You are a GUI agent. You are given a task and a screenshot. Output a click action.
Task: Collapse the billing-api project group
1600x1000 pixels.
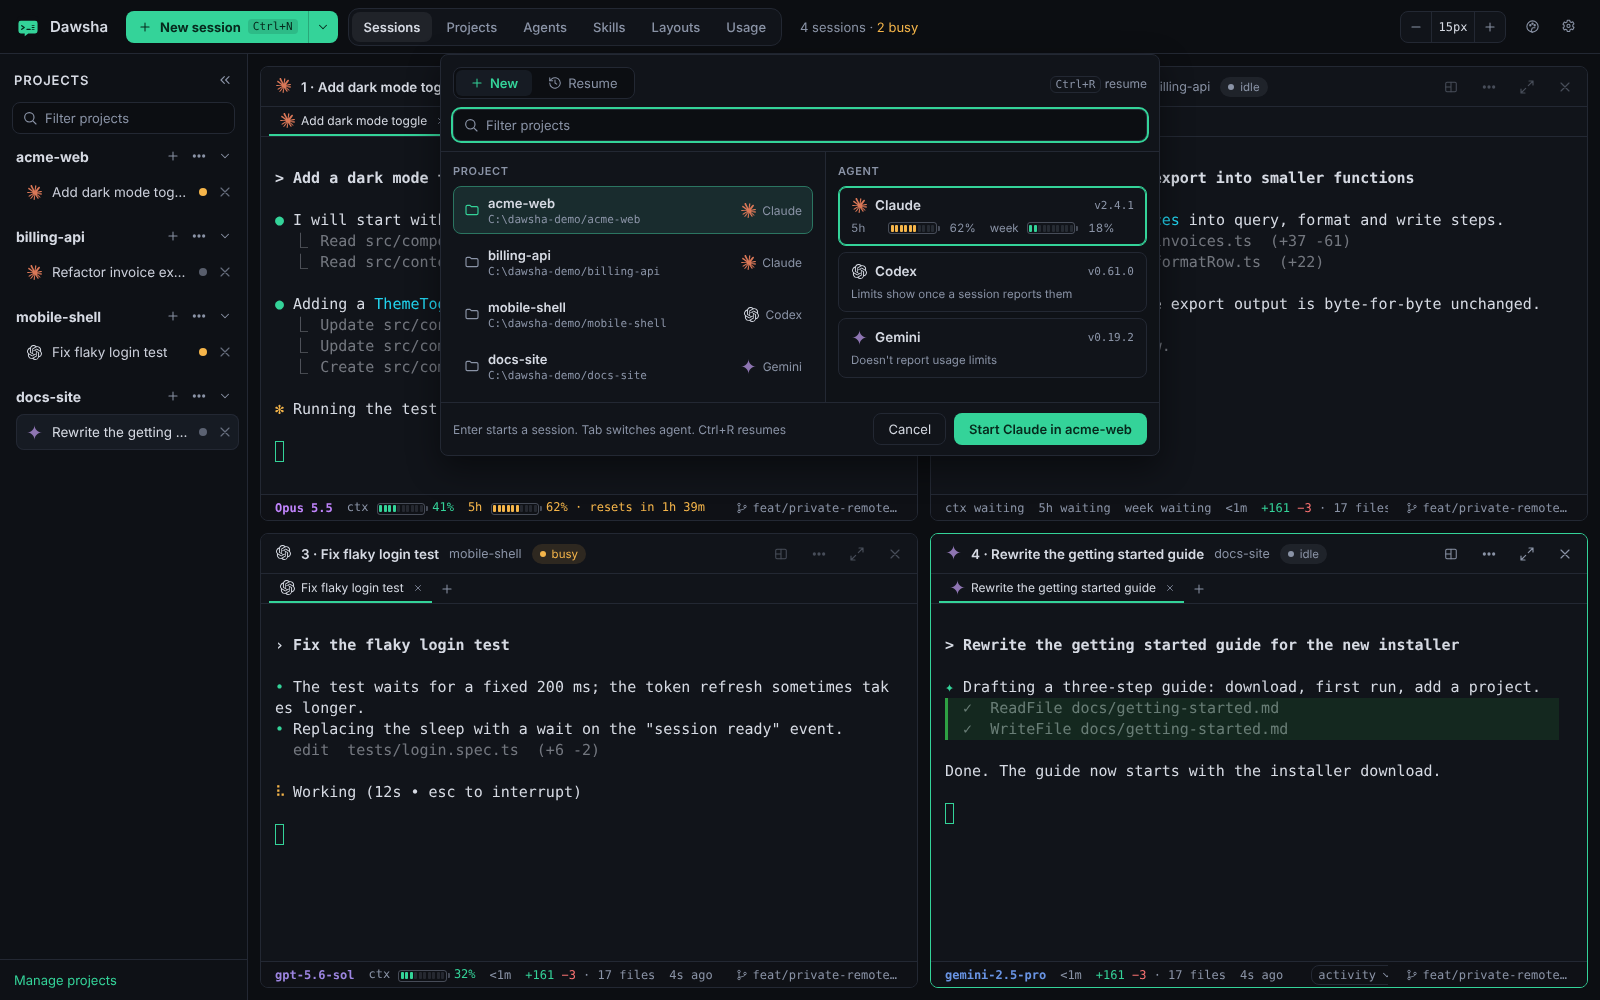tap(225, 236)
